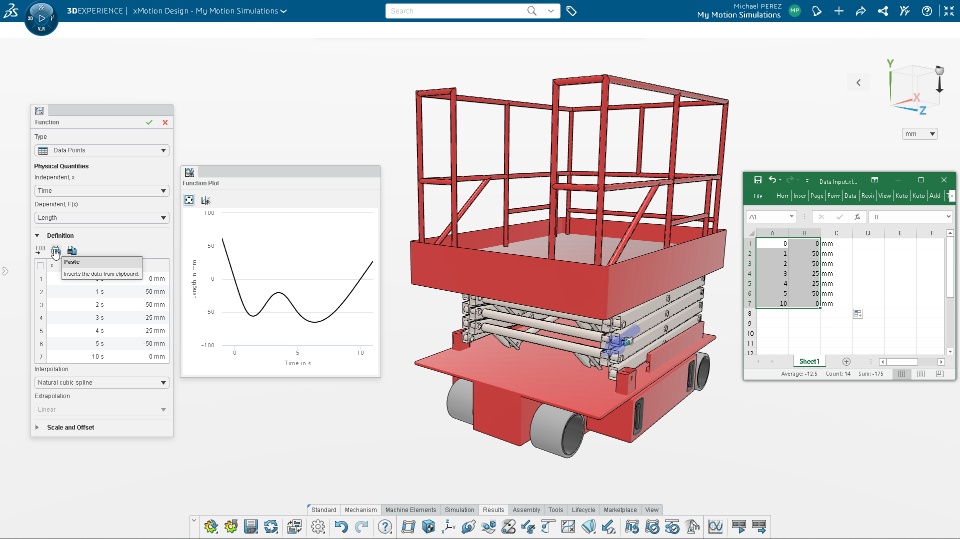Switch to the Machine Elements tab
Screen dimensions: 960x539
point(411,510)
